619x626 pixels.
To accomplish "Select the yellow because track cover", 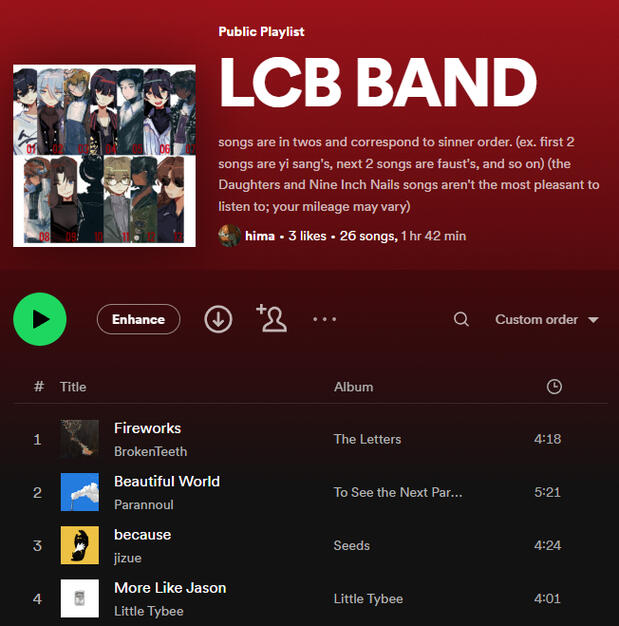I will [80, 545].
